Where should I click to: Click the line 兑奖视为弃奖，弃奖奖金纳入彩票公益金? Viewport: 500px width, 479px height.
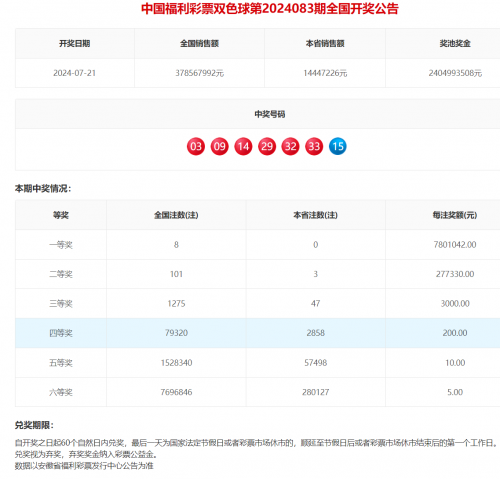coord(86,454)
